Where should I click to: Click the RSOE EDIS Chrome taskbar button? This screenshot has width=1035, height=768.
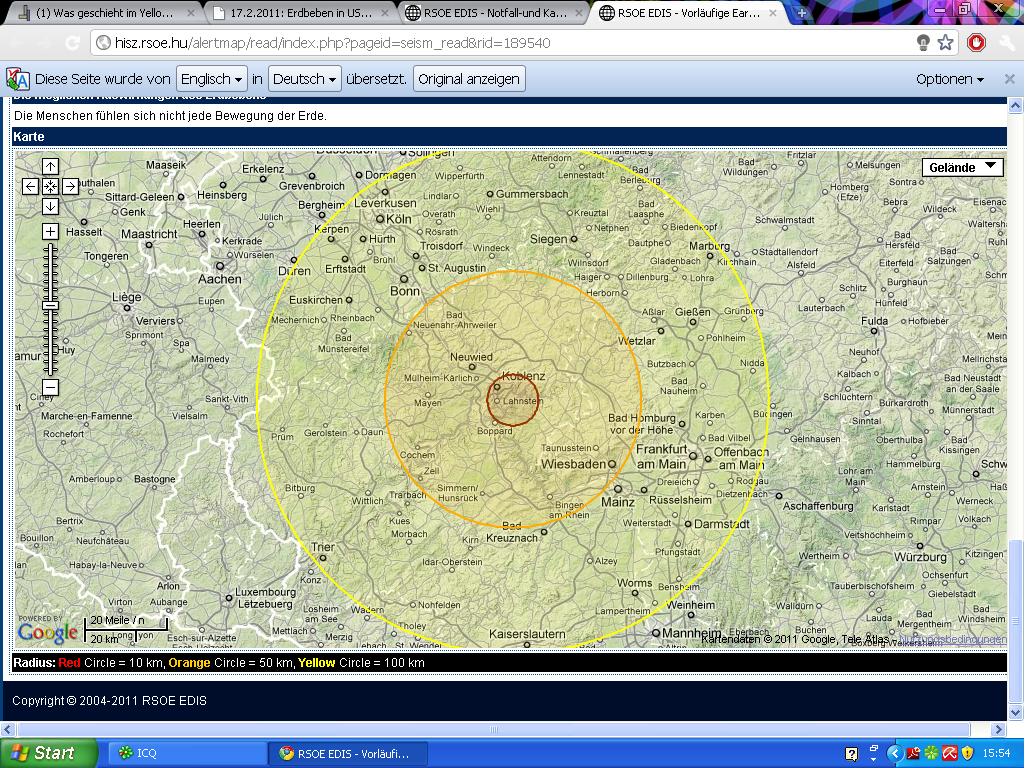[349, 753]
